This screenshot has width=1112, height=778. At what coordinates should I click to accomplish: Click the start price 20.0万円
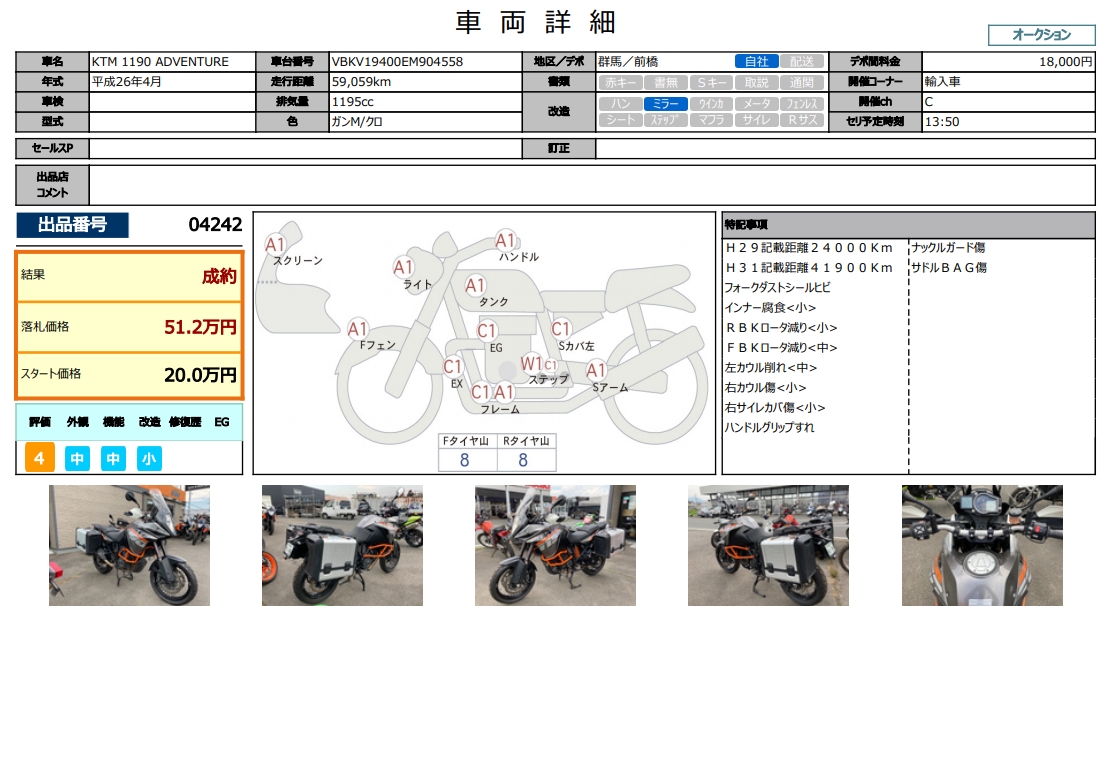[201, 374]
